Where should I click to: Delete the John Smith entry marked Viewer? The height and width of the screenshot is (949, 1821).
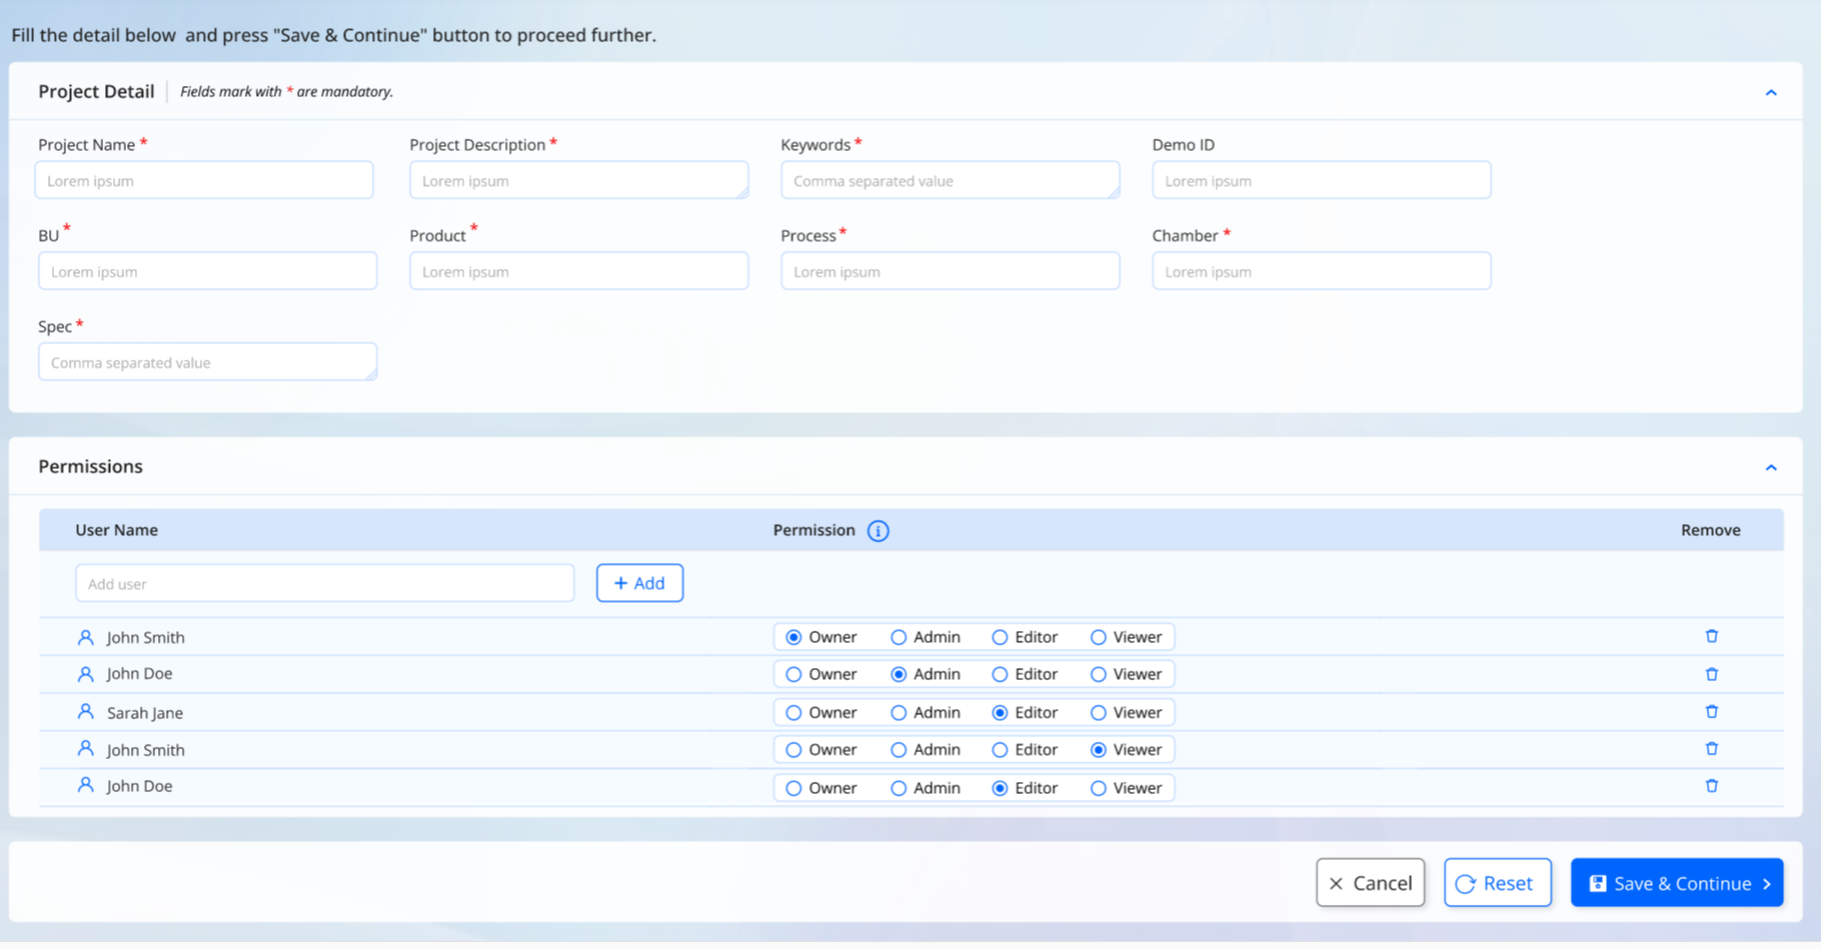pos(1711,749)
